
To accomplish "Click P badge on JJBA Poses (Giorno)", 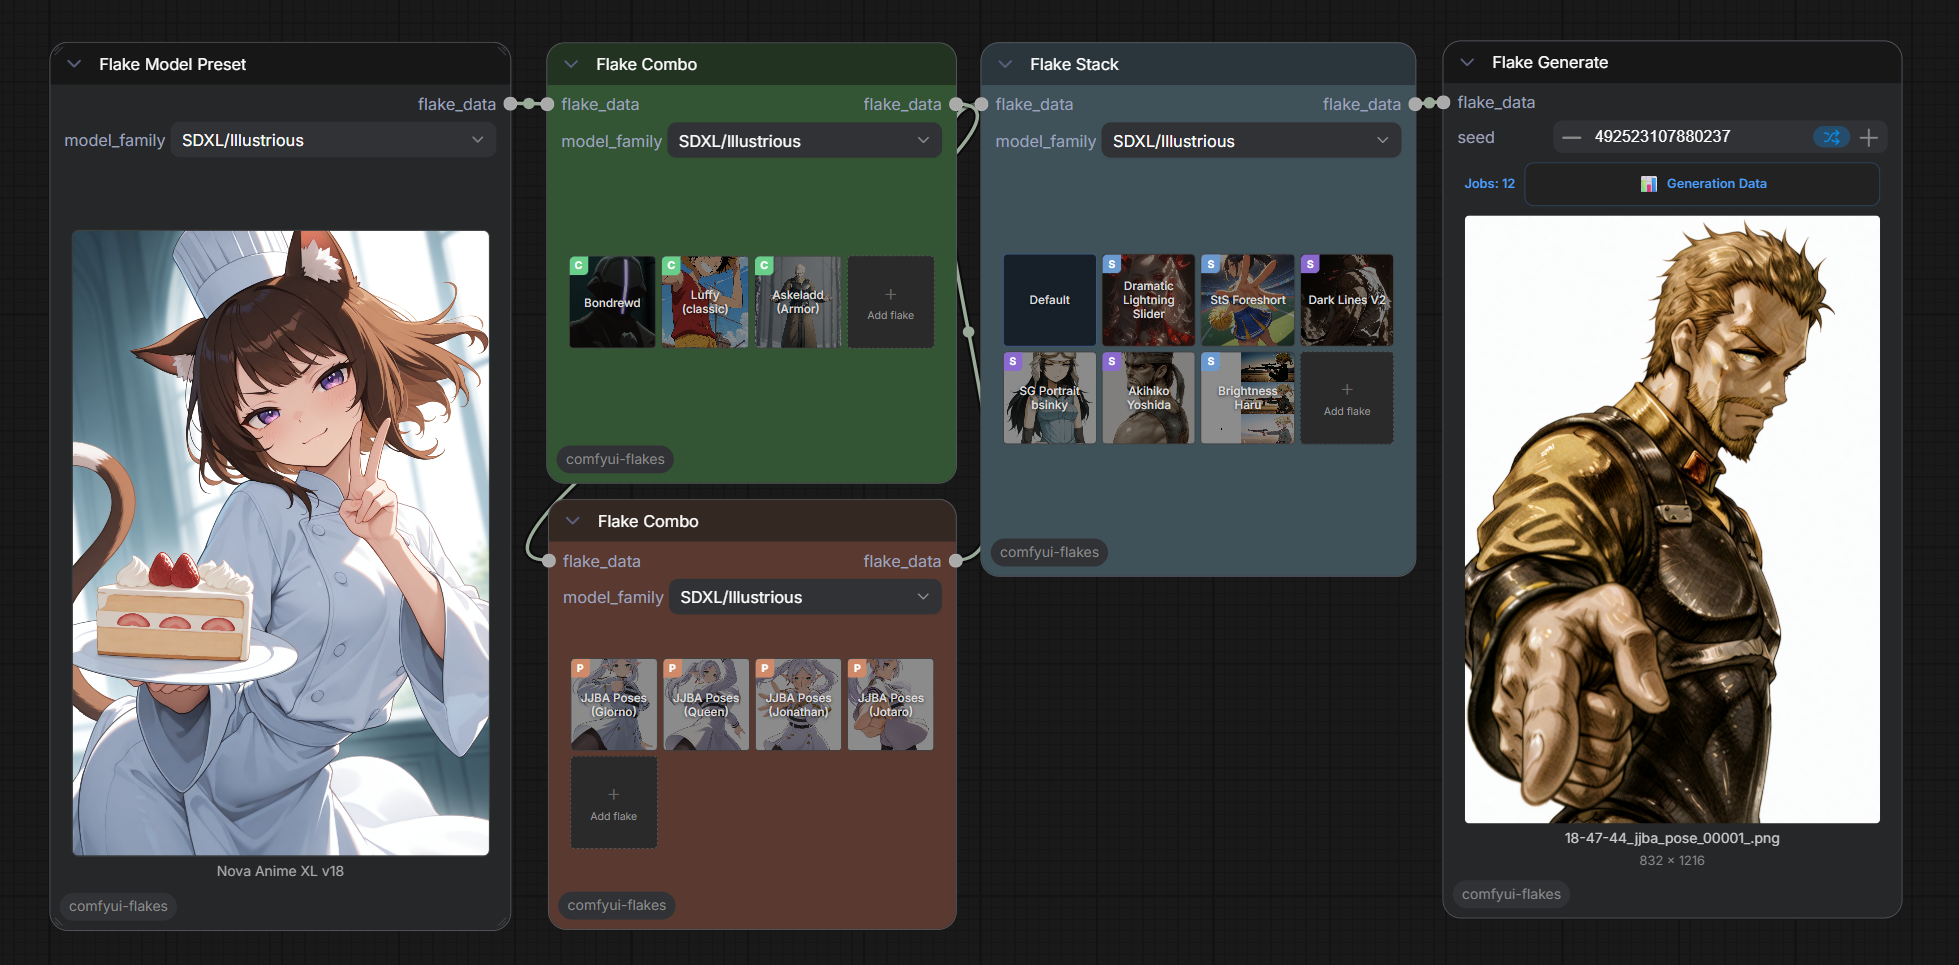I will point(580,668).
